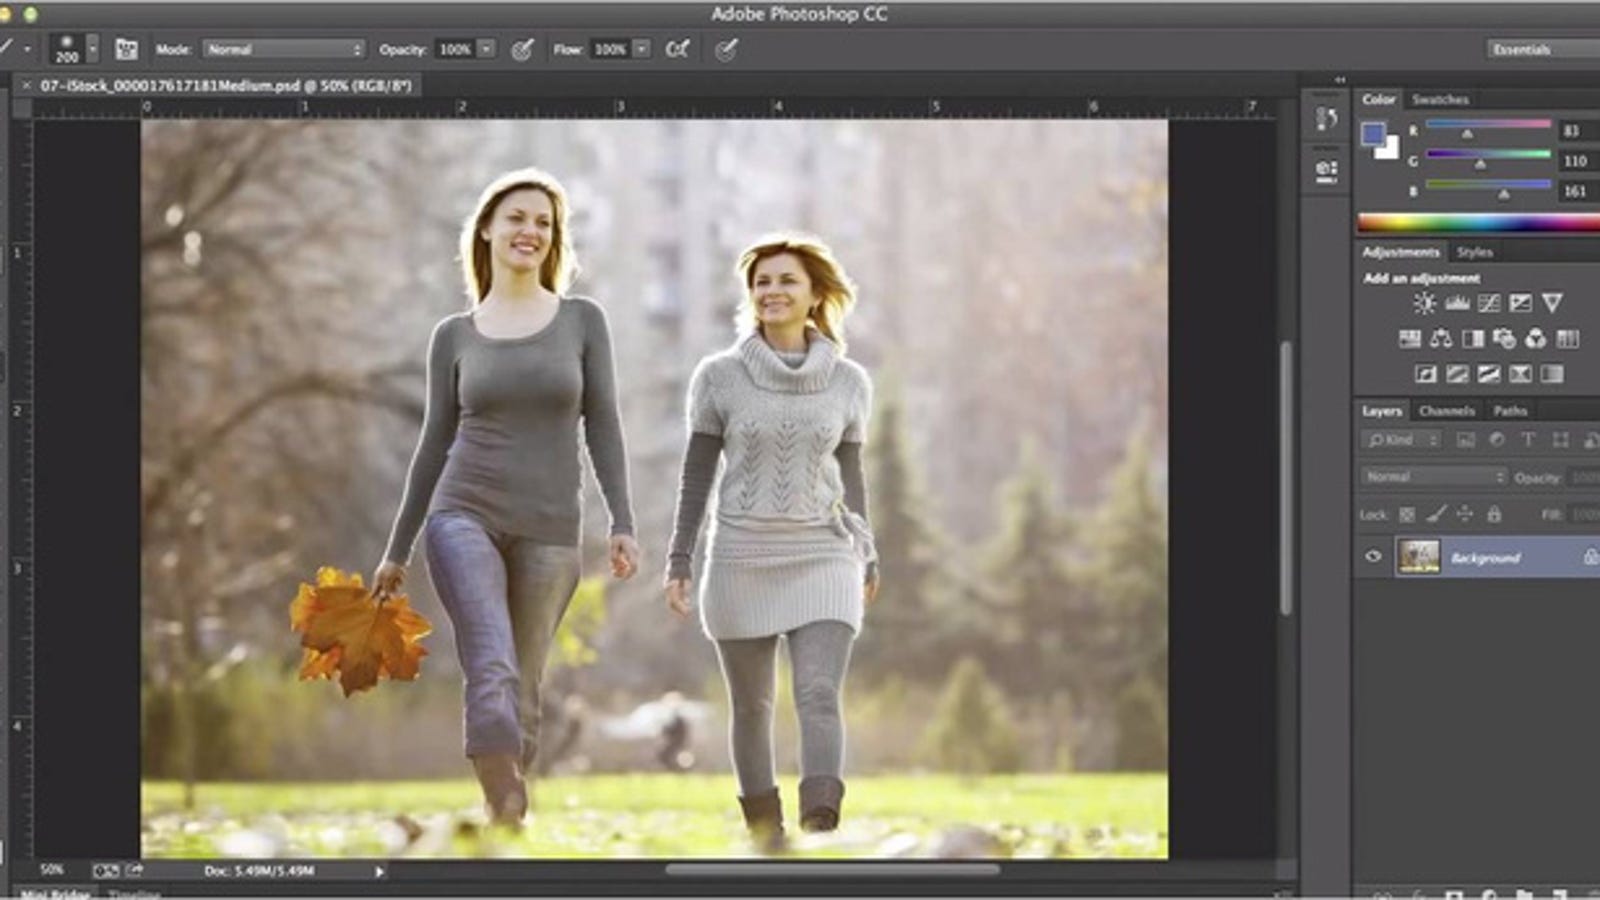This screenshot has width=1600, height=900.
Task: Open tool preset picker arrow beside brush icon
Action: coord(27,49)
